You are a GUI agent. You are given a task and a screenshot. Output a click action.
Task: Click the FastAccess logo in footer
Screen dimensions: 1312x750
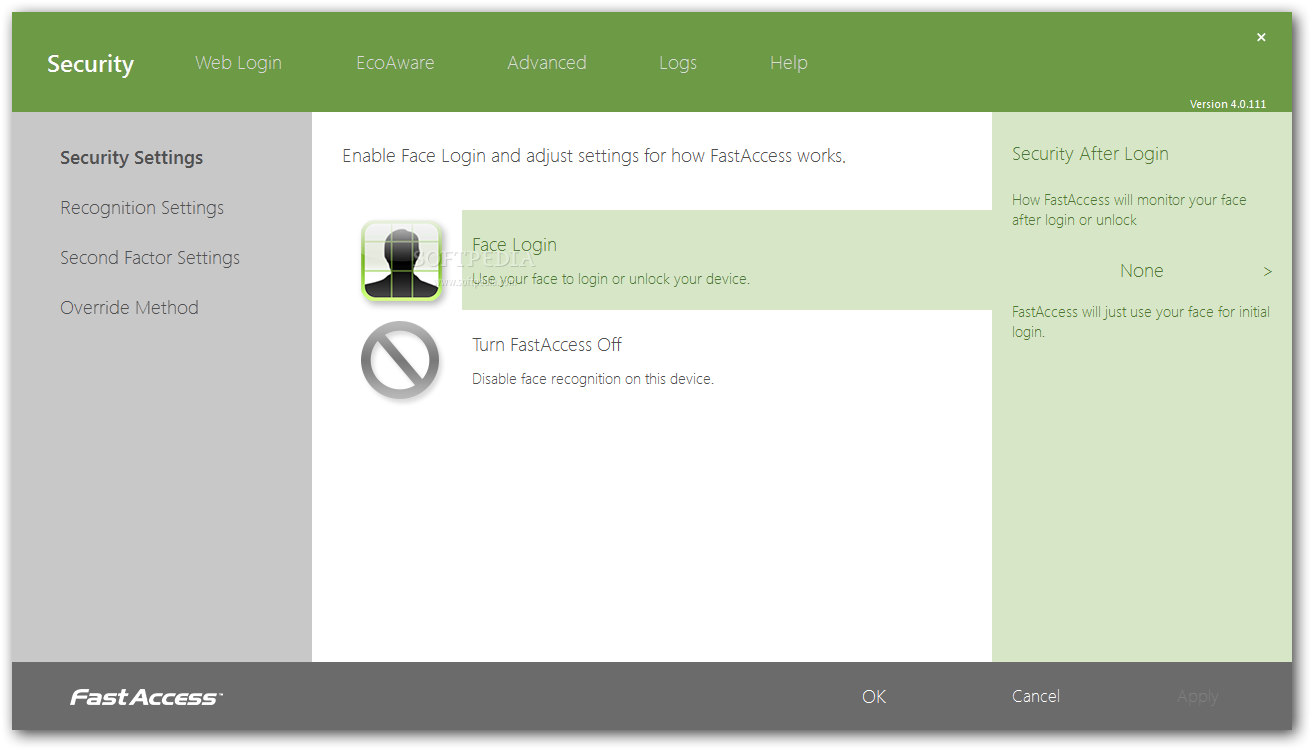pos(146,698)
